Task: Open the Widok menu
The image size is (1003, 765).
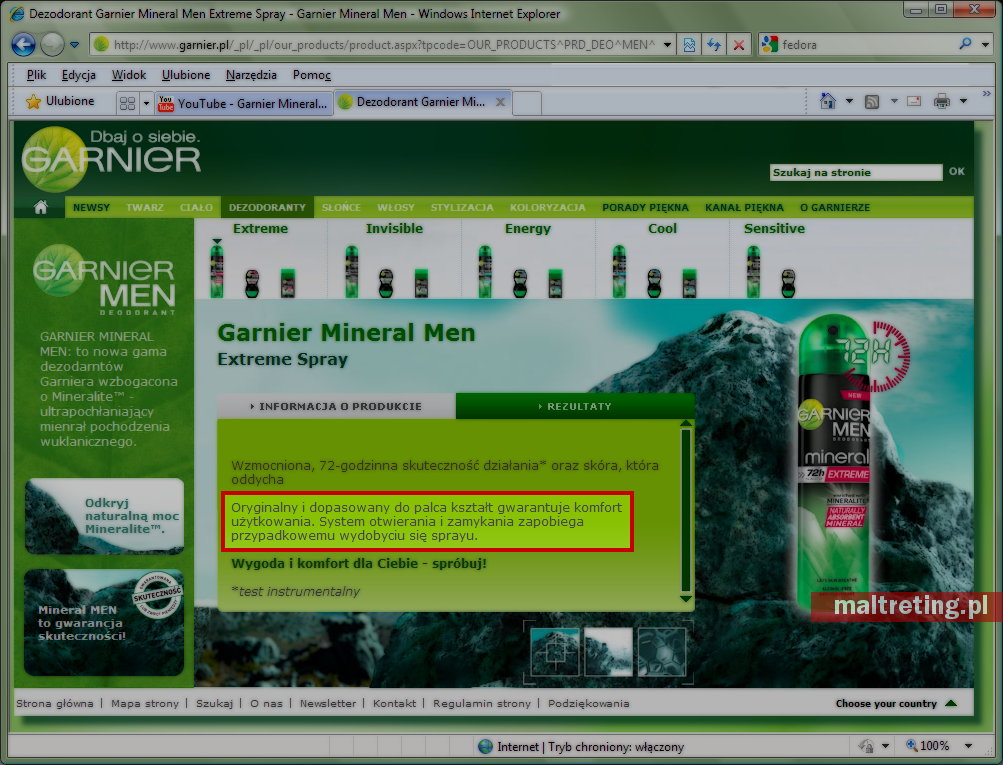Action: click(129, 75)
